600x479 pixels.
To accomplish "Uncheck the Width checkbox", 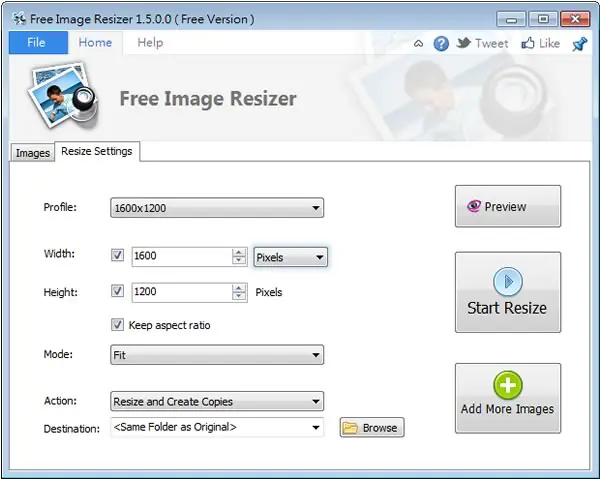I will 117,255.
